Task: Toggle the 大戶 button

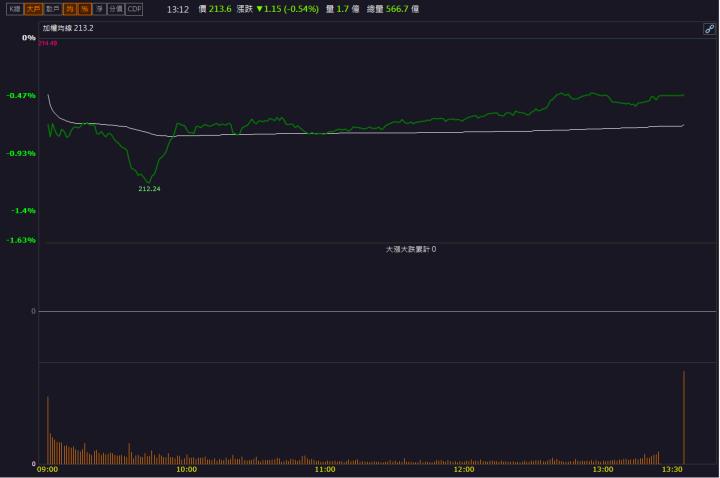Action: click(33, 9)
